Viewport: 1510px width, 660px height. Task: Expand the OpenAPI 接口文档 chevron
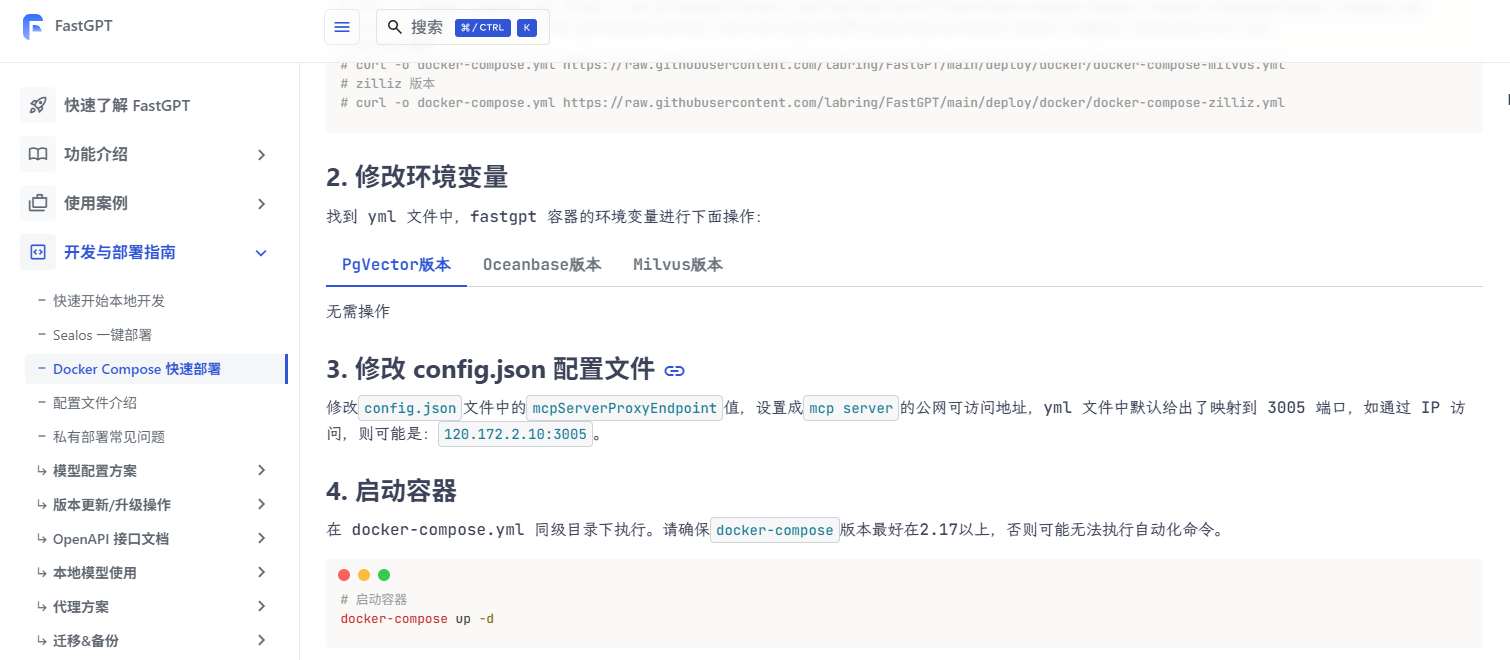[x=261, y=538]
